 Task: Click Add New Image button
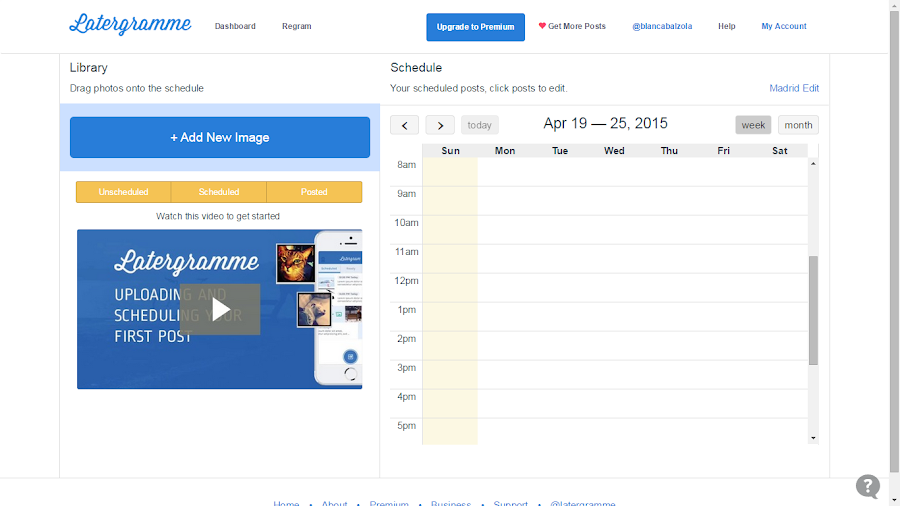tap(220, 137)
